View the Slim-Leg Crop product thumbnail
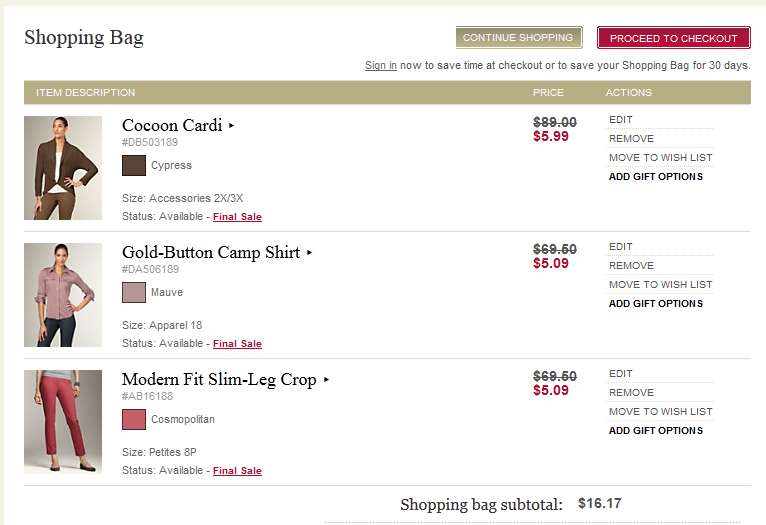The height and width of the screenshot is (525, 766). pos(63,422)
